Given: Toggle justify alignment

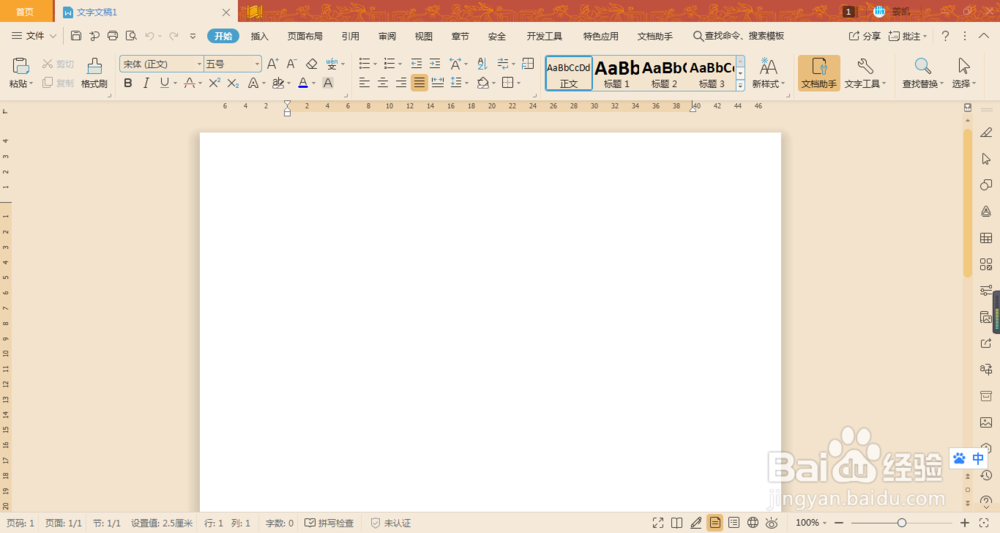Looking at the screenshot, I should coord(419,82).
